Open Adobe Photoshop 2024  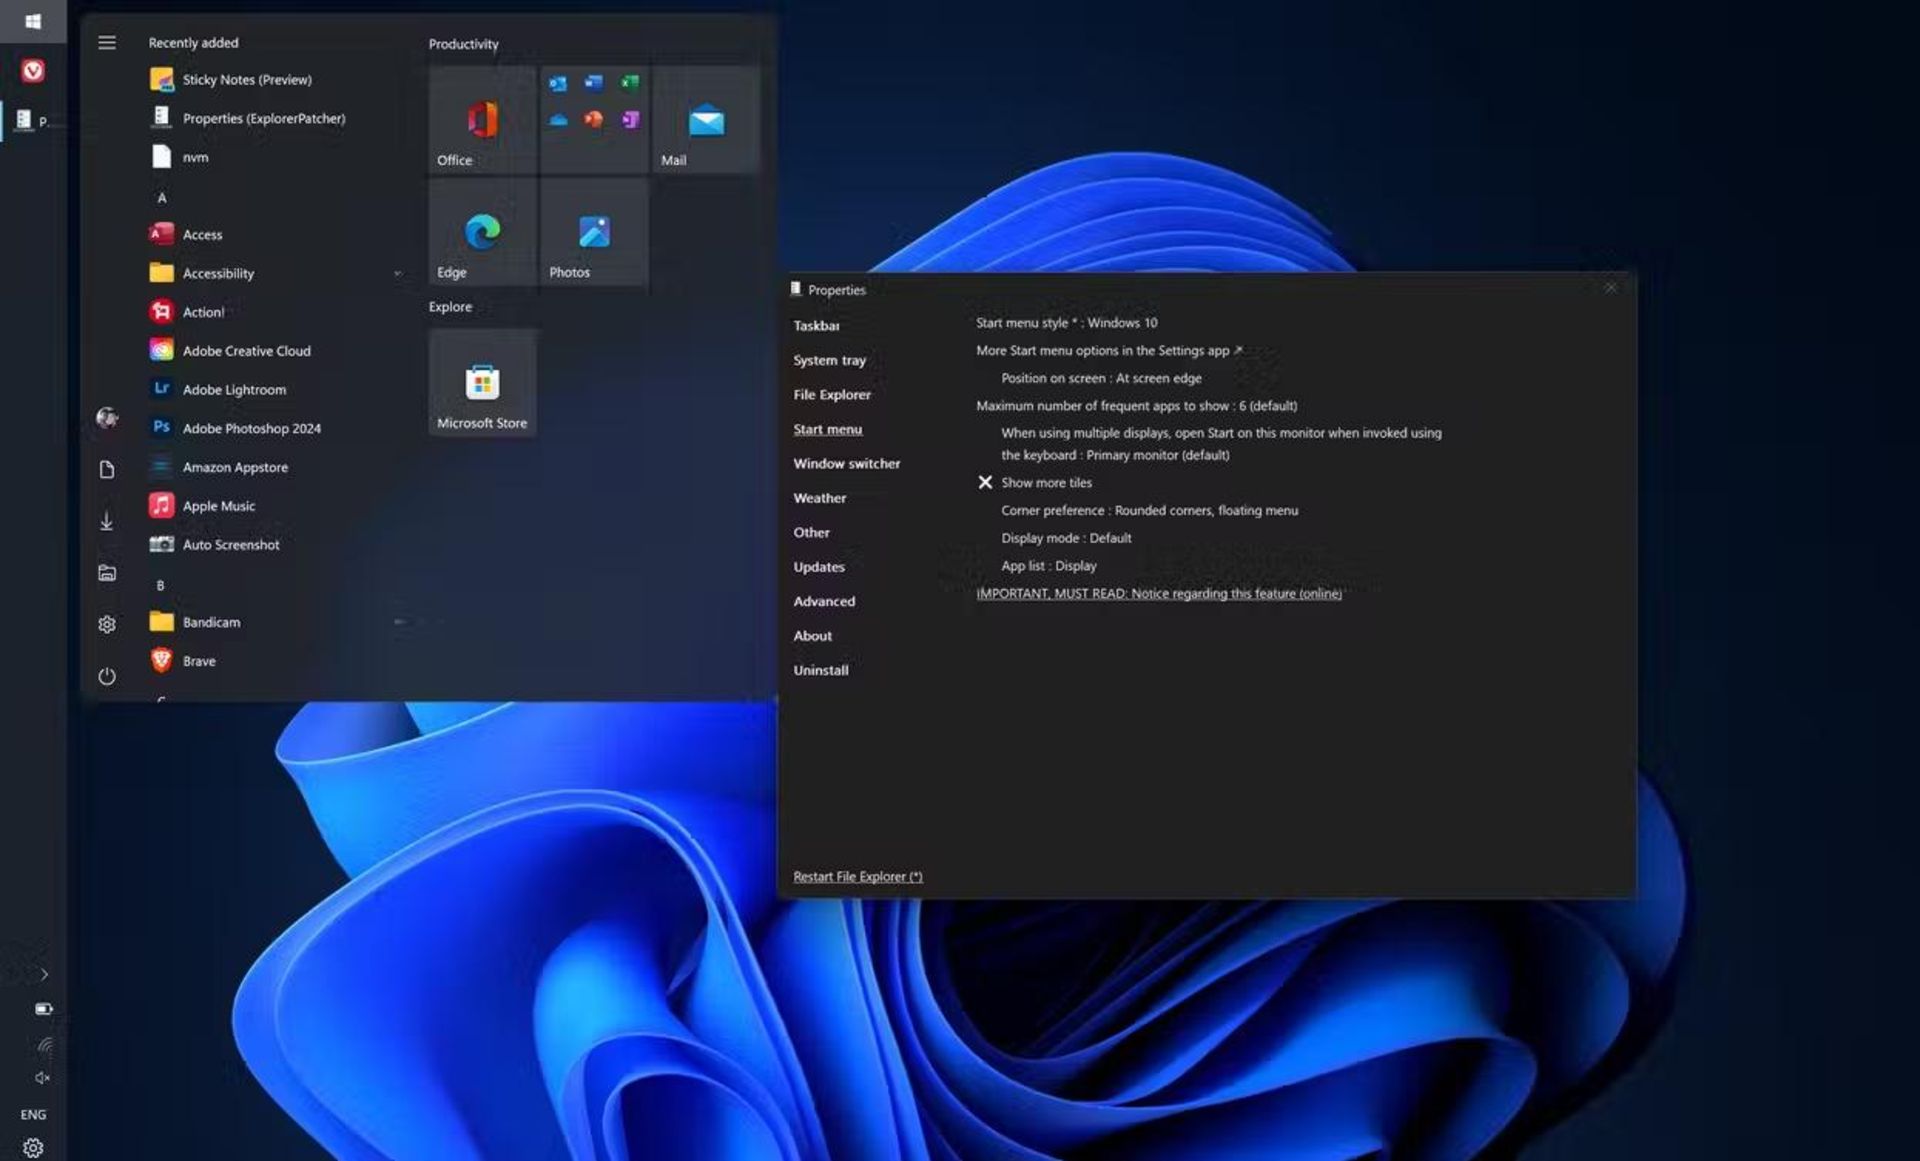(x=251, y=428)
